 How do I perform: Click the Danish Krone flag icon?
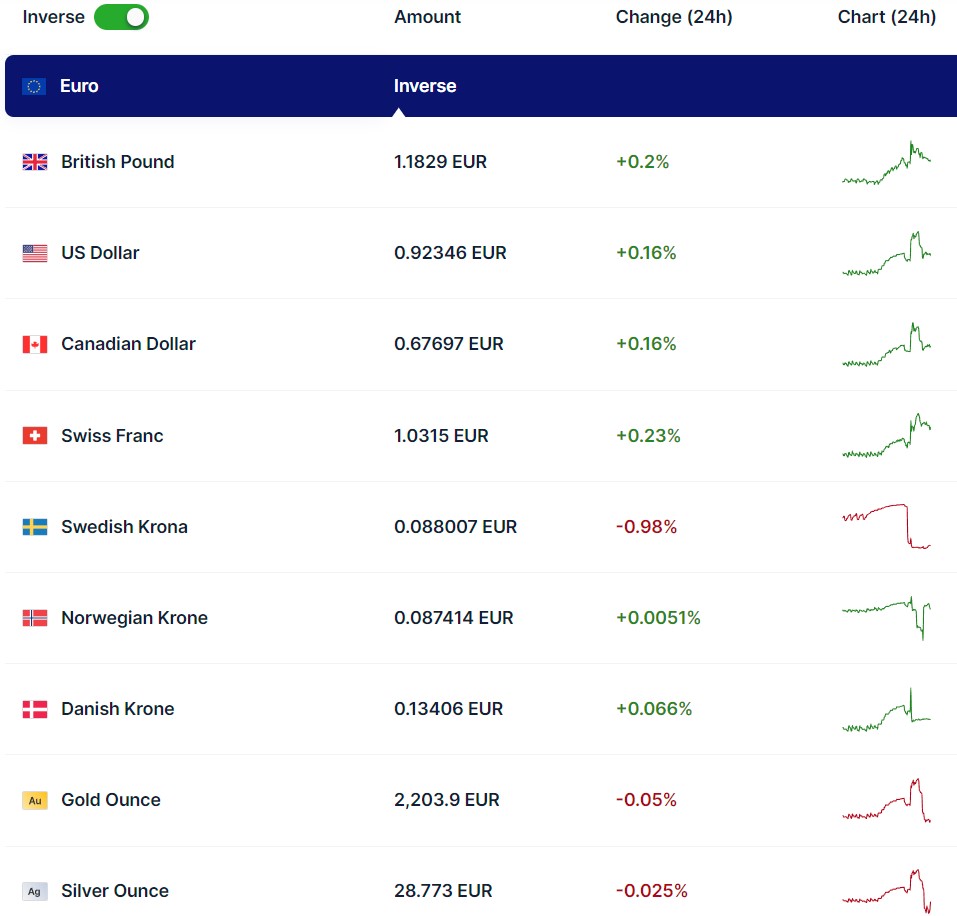coord(35,709)
